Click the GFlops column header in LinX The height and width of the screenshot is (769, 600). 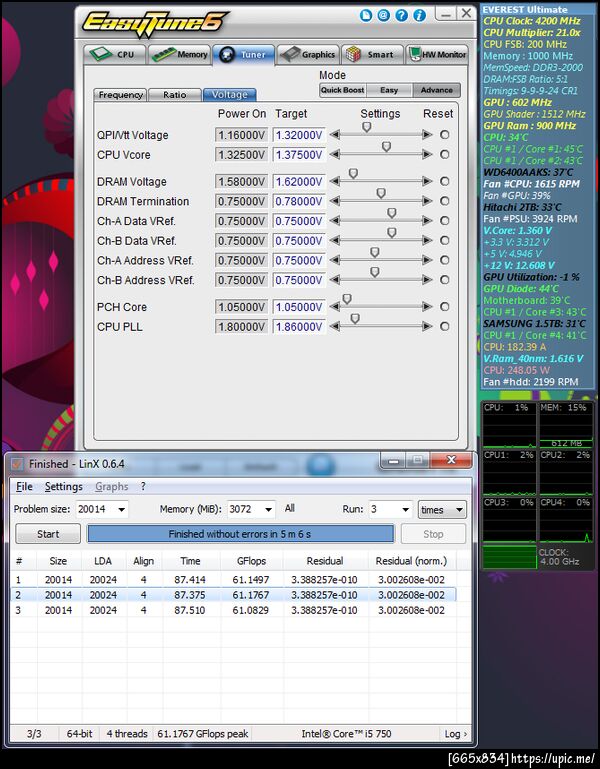point(251,561)
